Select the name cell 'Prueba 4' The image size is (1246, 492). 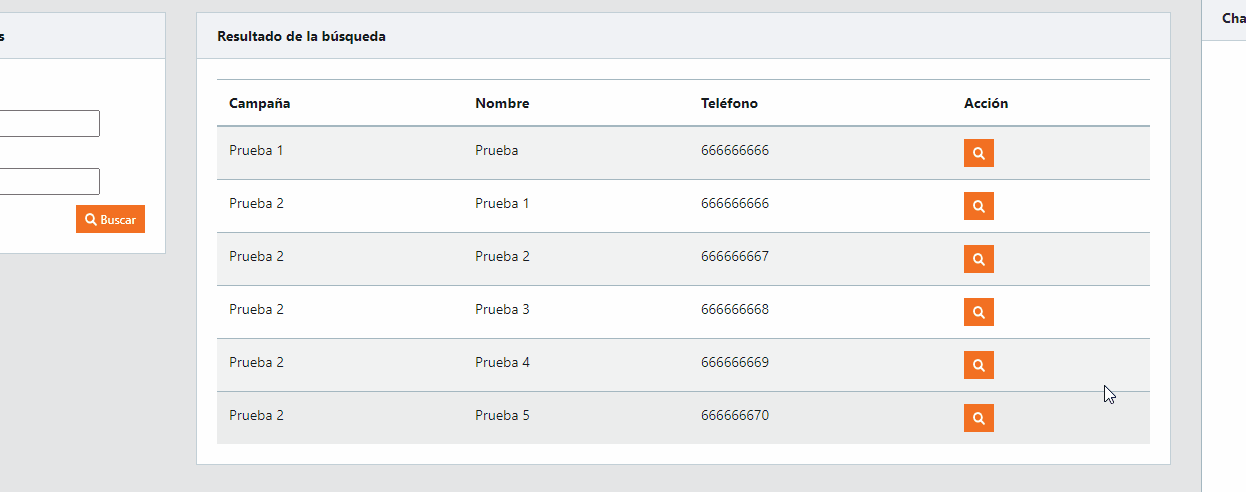502,362
